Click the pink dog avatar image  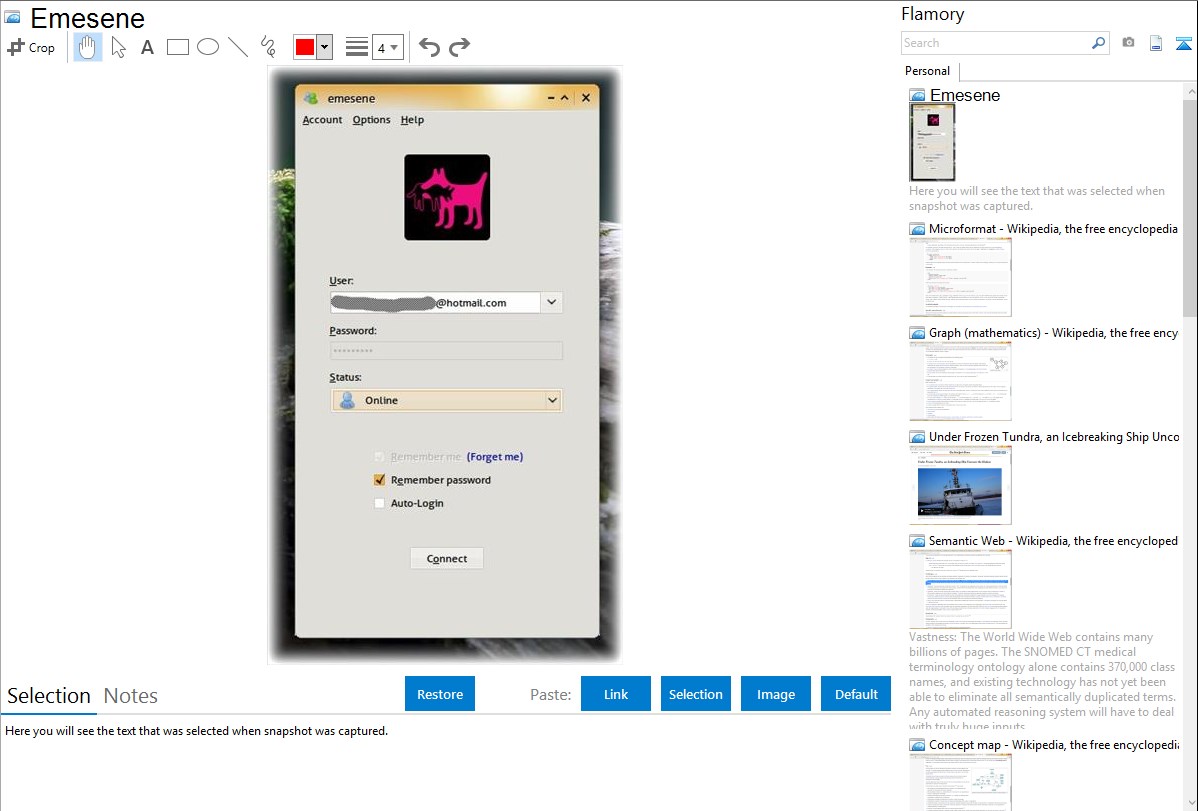click(x=447, y=197)
